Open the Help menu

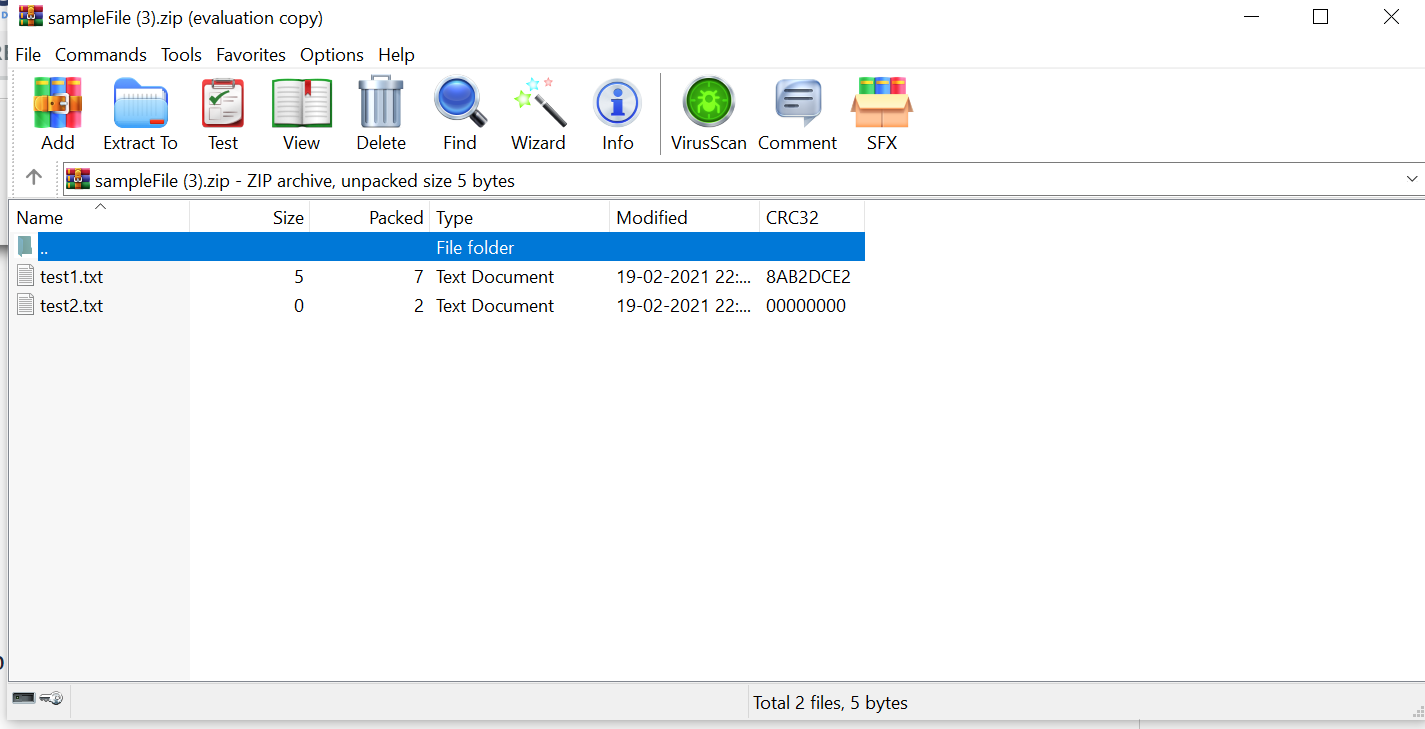[396, 55]
